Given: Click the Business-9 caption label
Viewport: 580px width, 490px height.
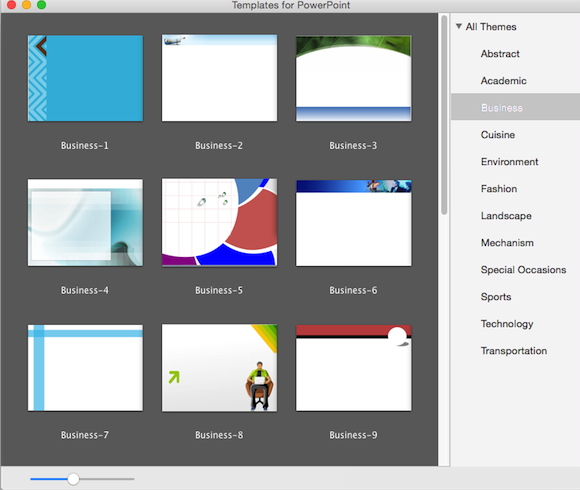Looking at the screenshot, I should [353, 435].
